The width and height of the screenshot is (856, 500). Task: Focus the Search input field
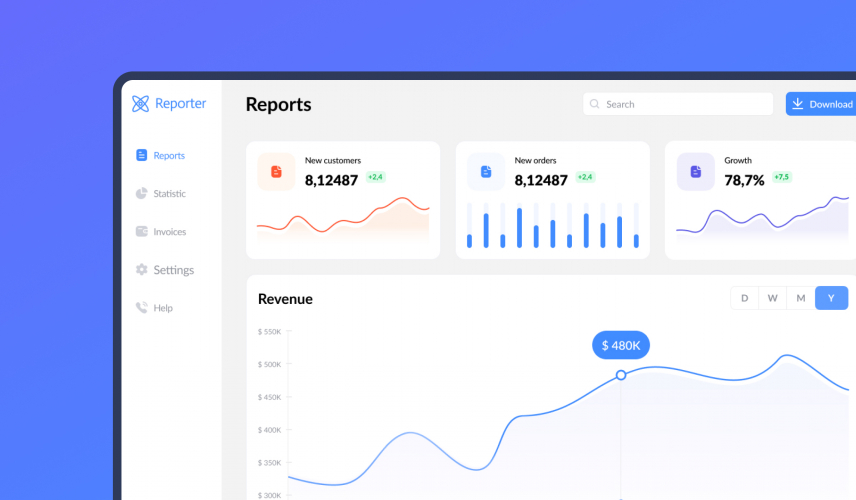click(678, 104)
